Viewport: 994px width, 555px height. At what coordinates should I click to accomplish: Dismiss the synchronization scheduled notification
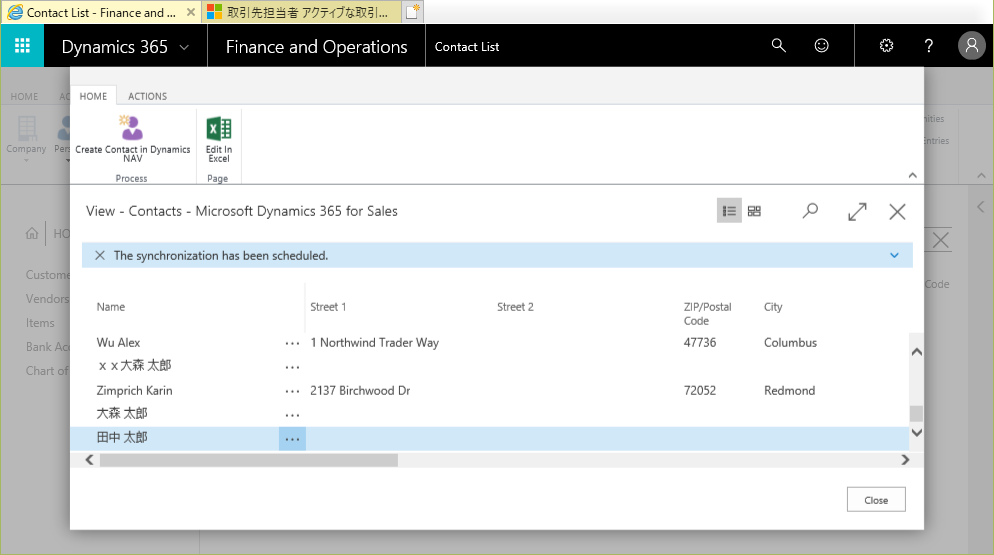click(100, 256)
